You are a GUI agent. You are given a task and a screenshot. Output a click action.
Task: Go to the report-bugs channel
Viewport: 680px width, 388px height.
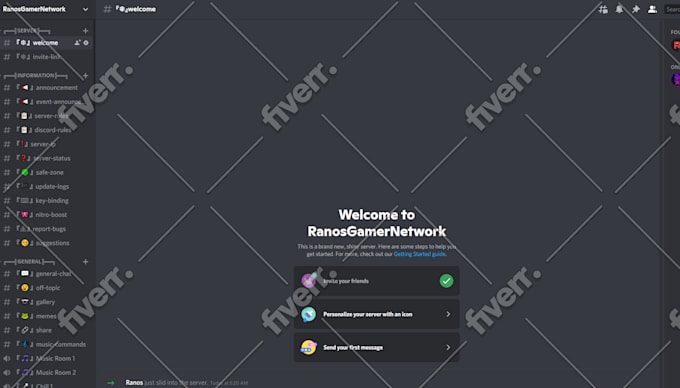[47, 229]
